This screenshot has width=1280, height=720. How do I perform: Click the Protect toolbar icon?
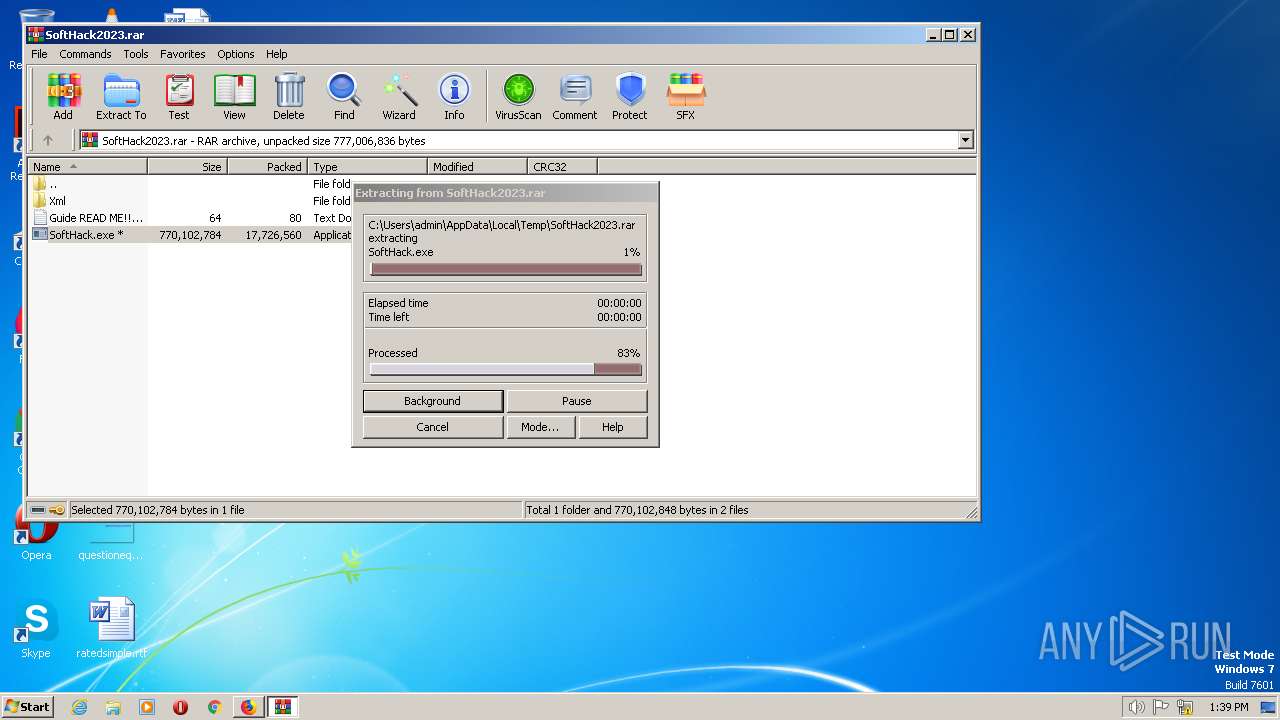point(630,97)
